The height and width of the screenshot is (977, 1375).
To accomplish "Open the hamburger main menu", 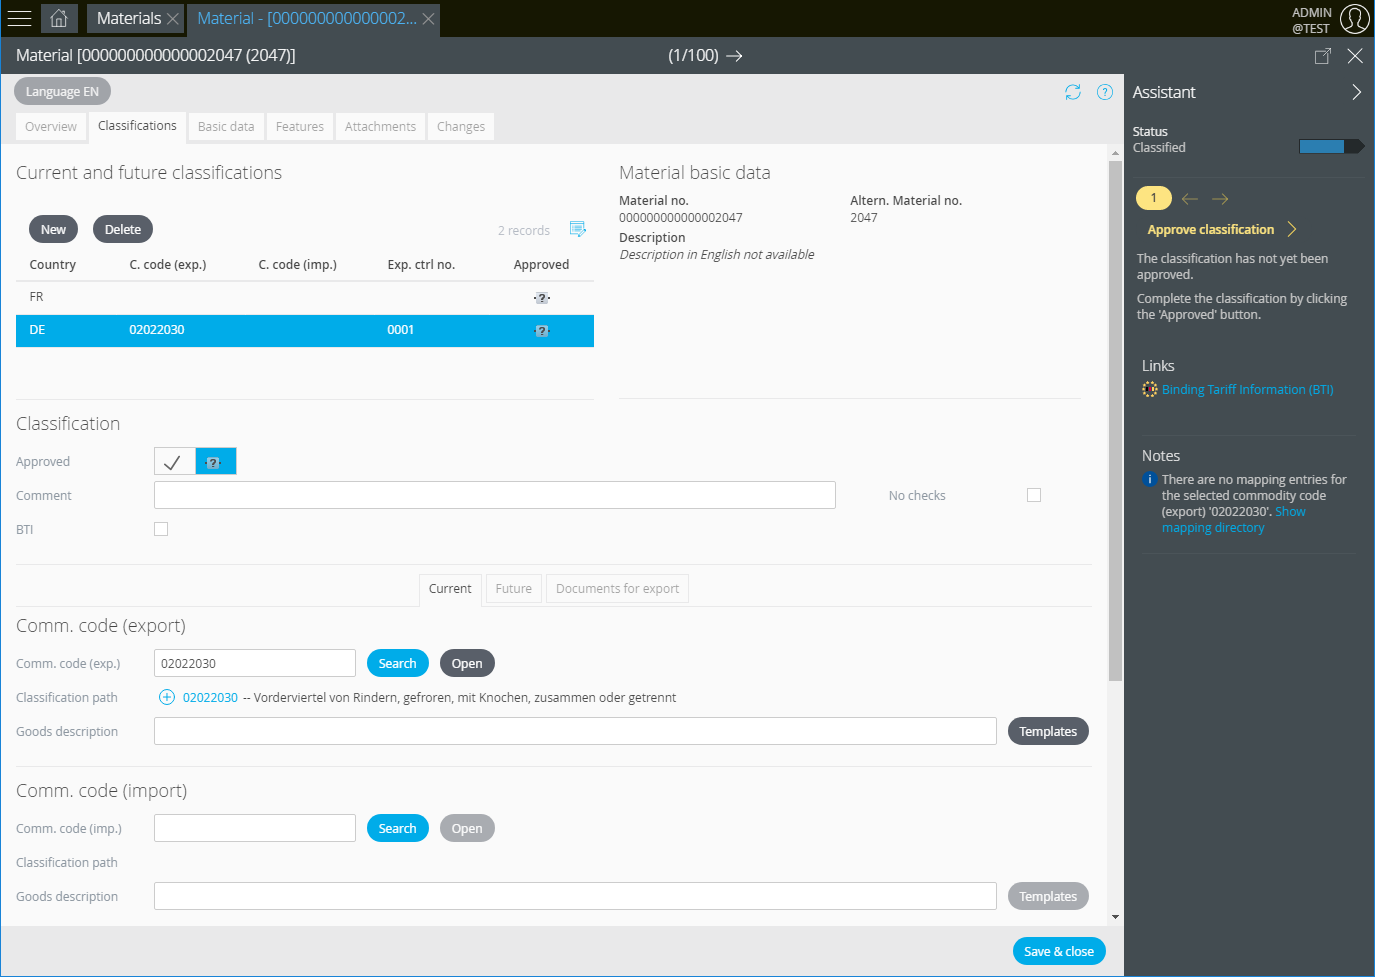I will point(19,18).
